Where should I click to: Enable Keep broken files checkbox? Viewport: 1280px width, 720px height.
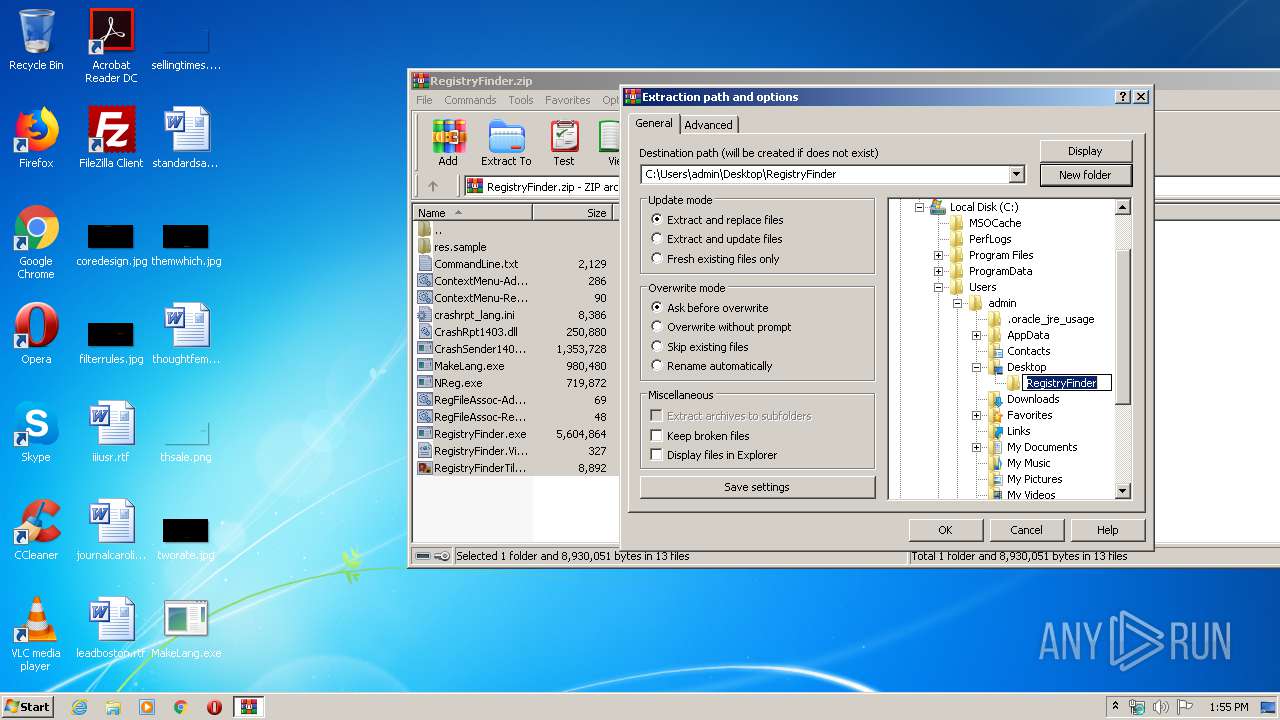657,436
